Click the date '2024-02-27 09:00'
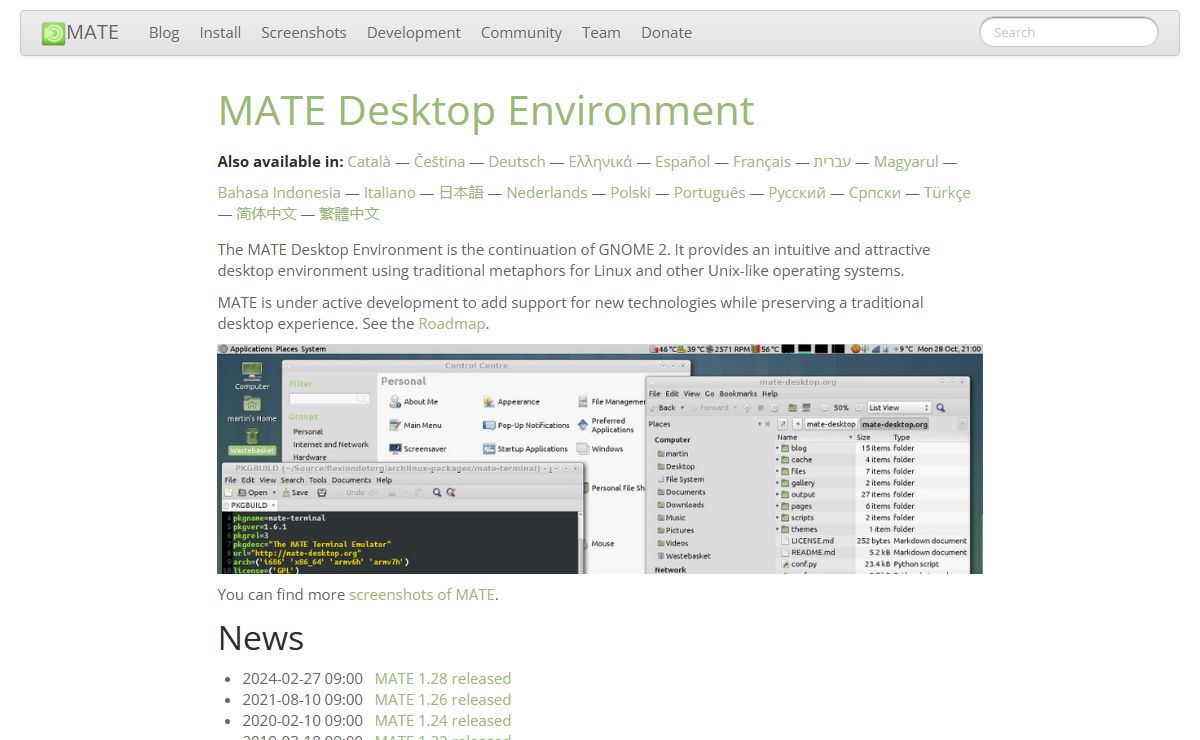 [303, 678]
